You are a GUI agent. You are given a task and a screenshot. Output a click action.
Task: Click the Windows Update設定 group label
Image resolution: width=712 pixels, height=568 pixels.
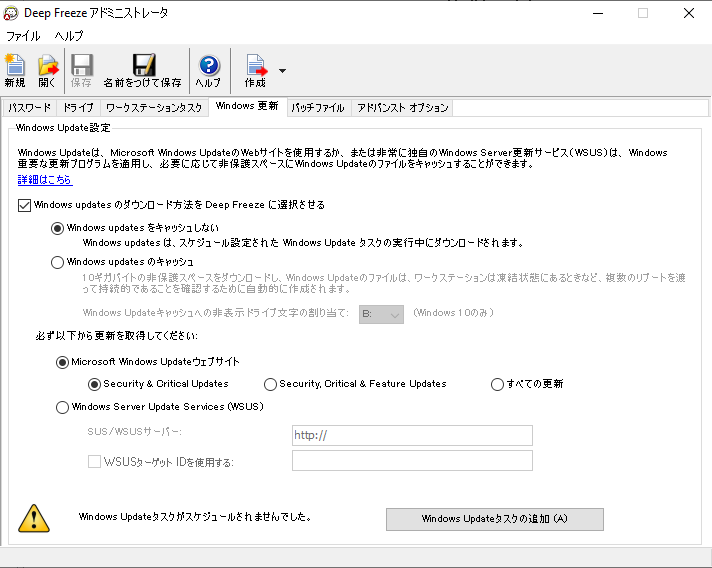tap(63, 128)
